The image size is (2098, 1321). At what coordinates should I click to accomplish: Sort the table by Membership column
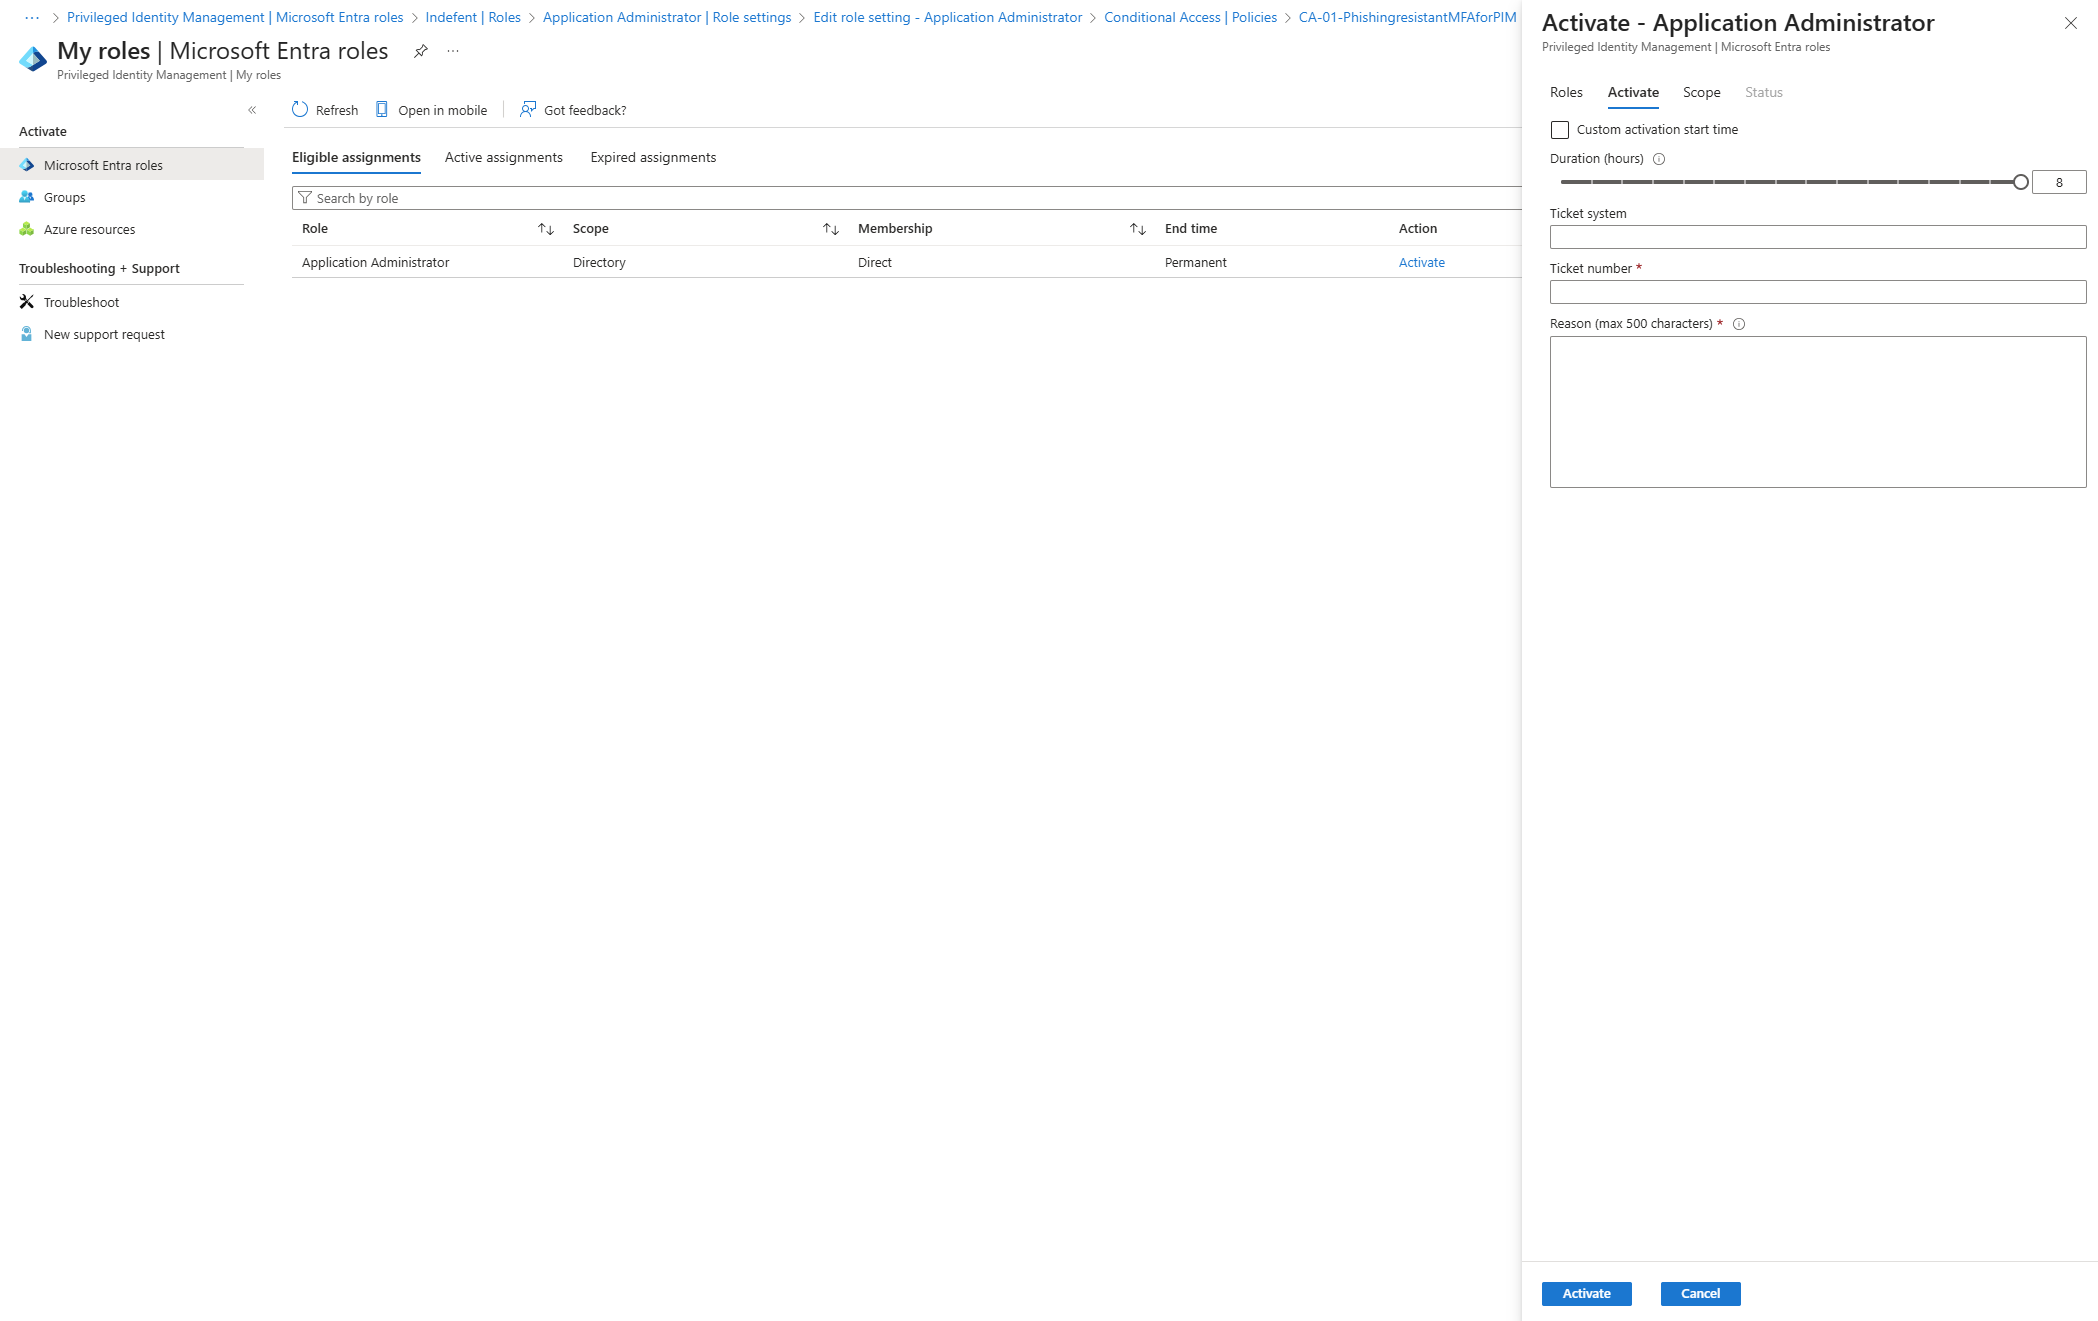click(1138, 229)
